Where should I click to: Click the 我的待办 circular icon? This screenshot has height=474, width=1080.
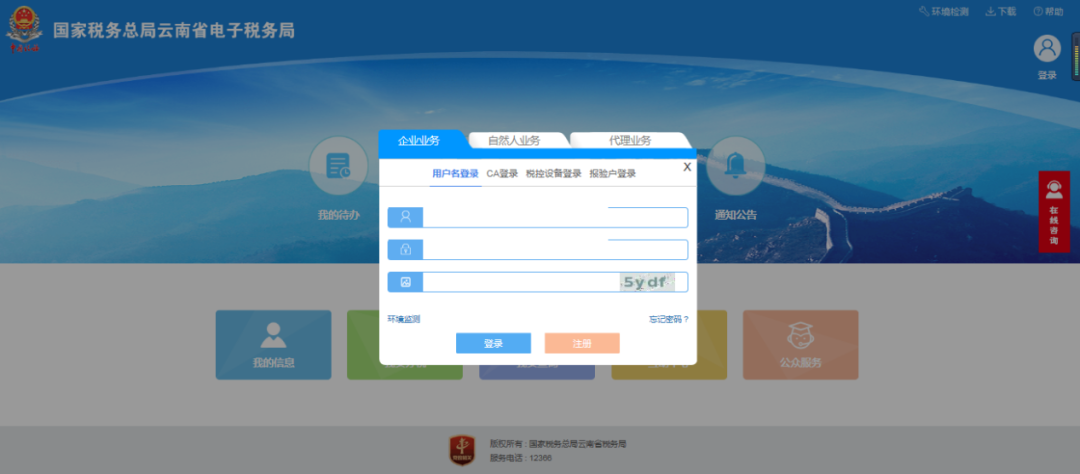pos(338,166)
